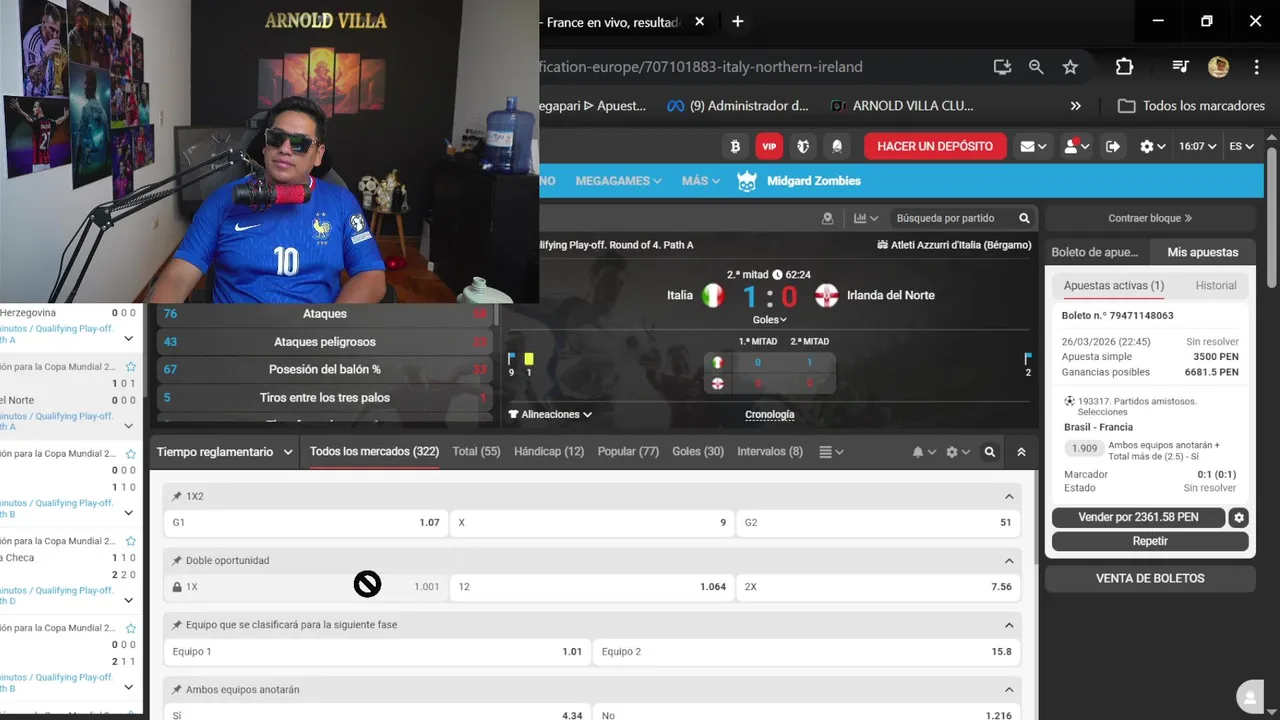The height and width of the screenshot is (720, 1280).
Task: Toggle pin on Ambos equipos anotarán market
Action: point(177,689)
